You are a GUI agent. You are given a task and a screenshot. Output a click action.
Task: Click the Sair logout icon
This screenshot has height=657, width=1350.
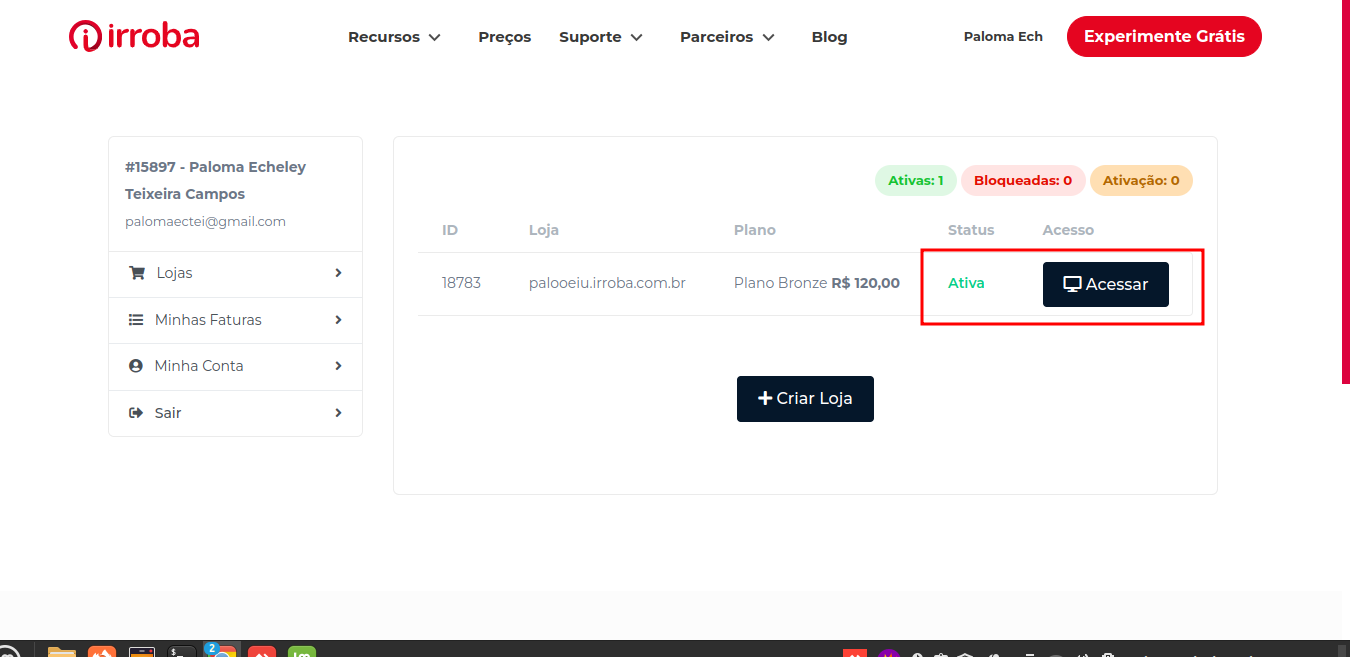click(x=136, y=413)
